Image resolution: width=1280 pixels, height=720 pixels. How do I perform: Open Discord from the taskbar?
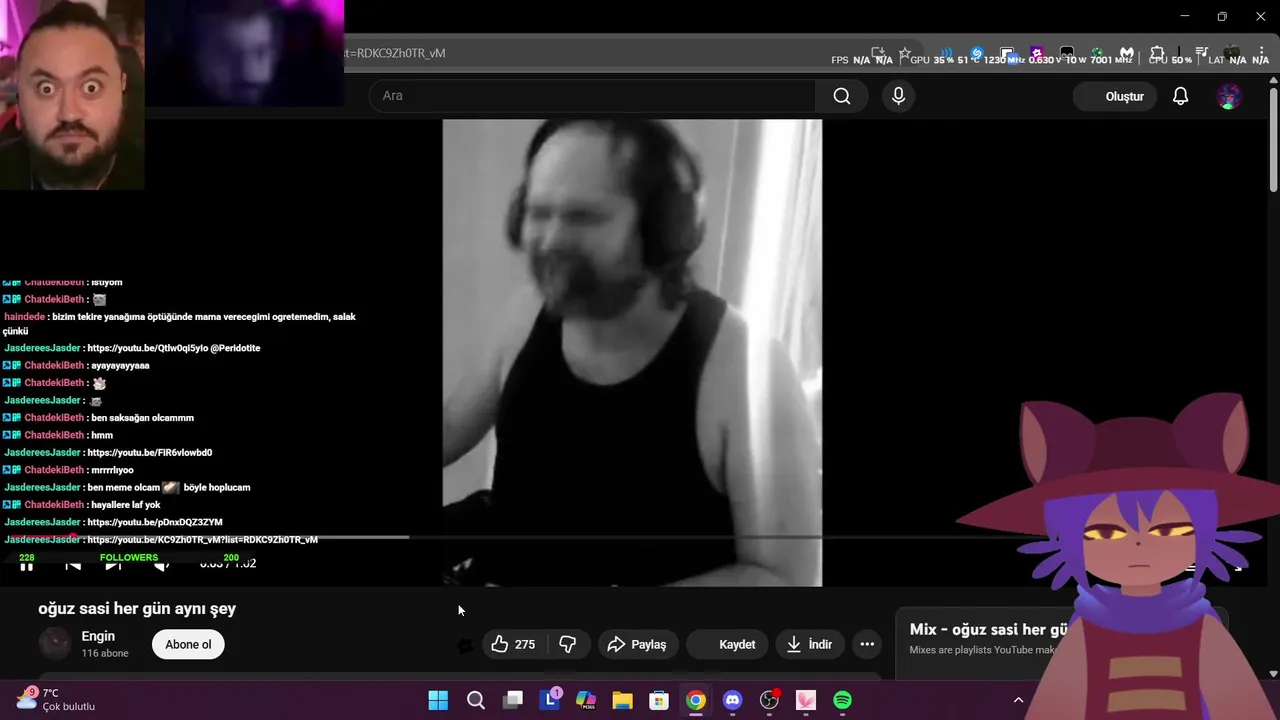pyautogui.click(x=733, y=700)
